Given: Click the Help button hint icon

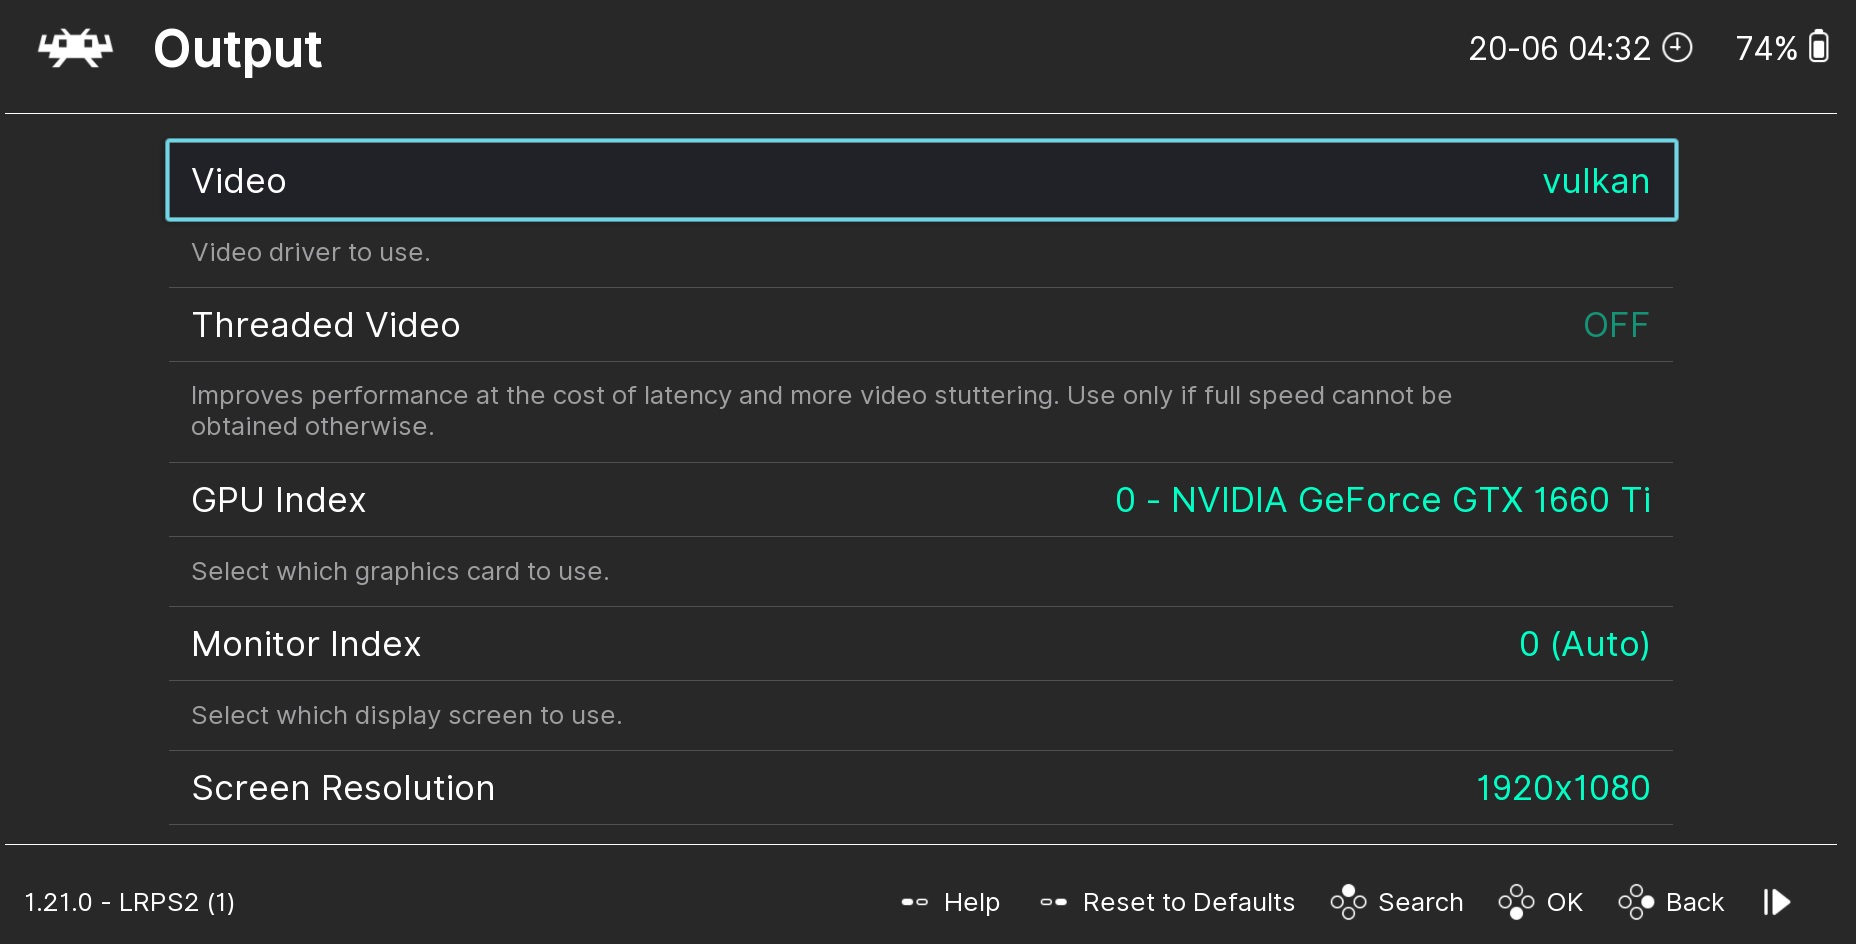Looking at the screenshot, I should [914, 902].
